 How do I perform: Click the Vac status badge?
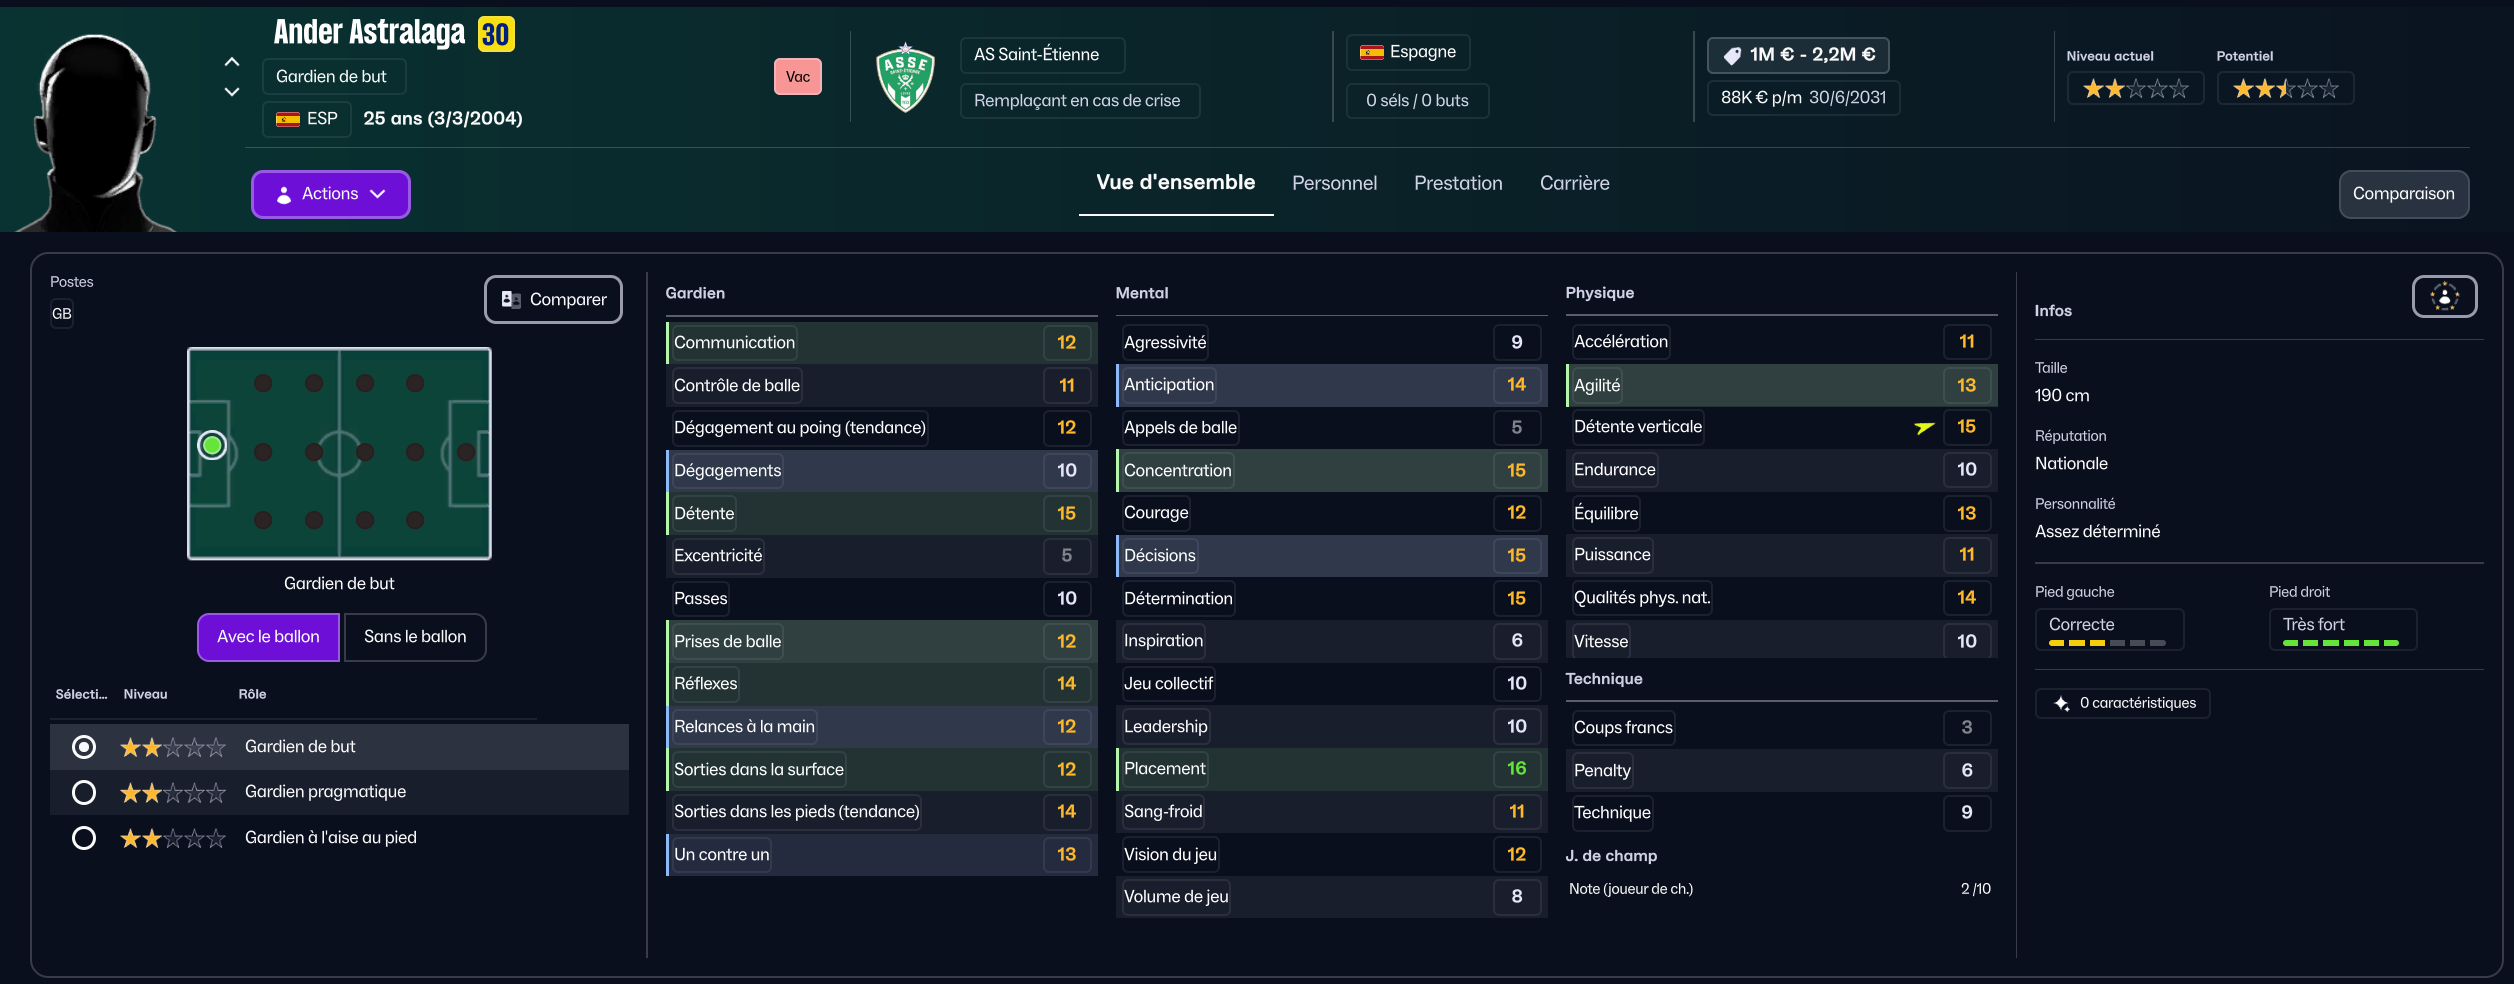[x=798, y=77]
